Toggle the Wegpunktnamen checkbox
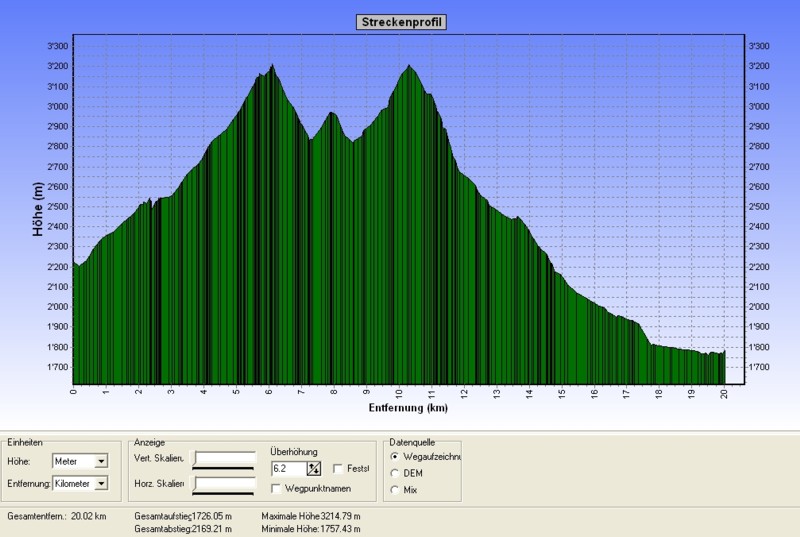 276,487
